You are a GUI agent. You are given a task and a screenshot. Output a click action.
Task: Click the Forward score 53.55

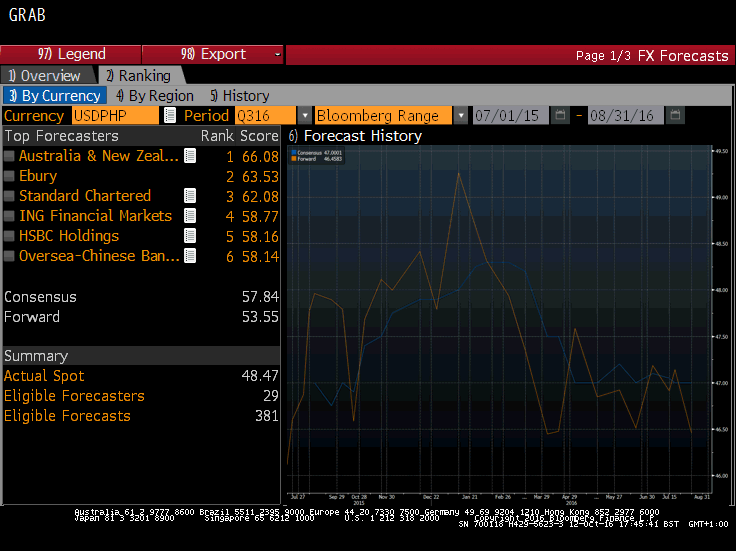[x=261, y=317]
